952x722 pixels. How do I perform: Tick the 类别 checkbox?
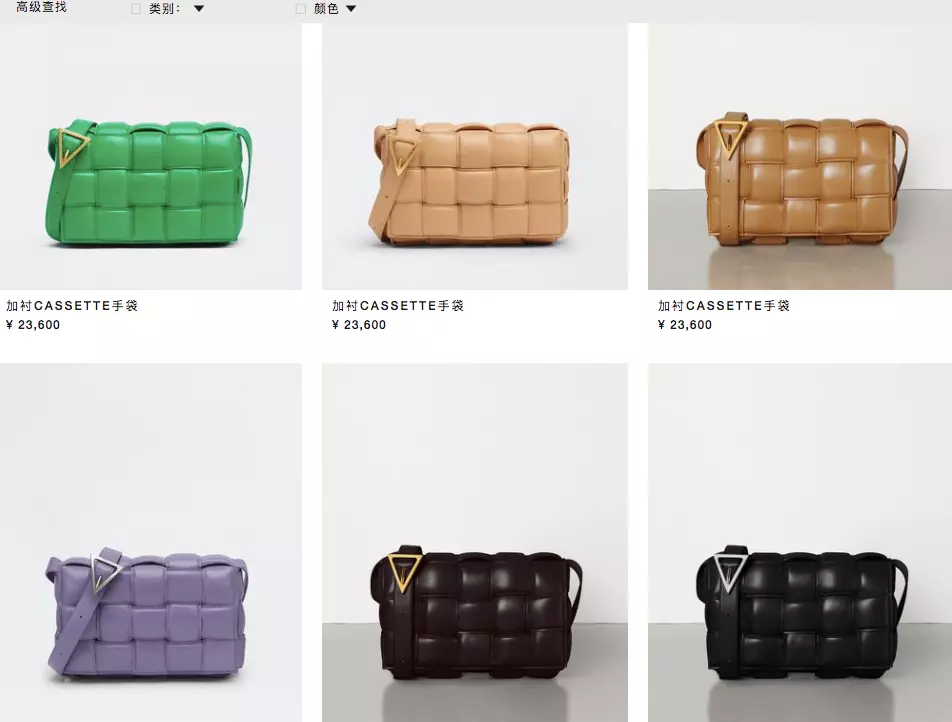(x=136, y=9)
